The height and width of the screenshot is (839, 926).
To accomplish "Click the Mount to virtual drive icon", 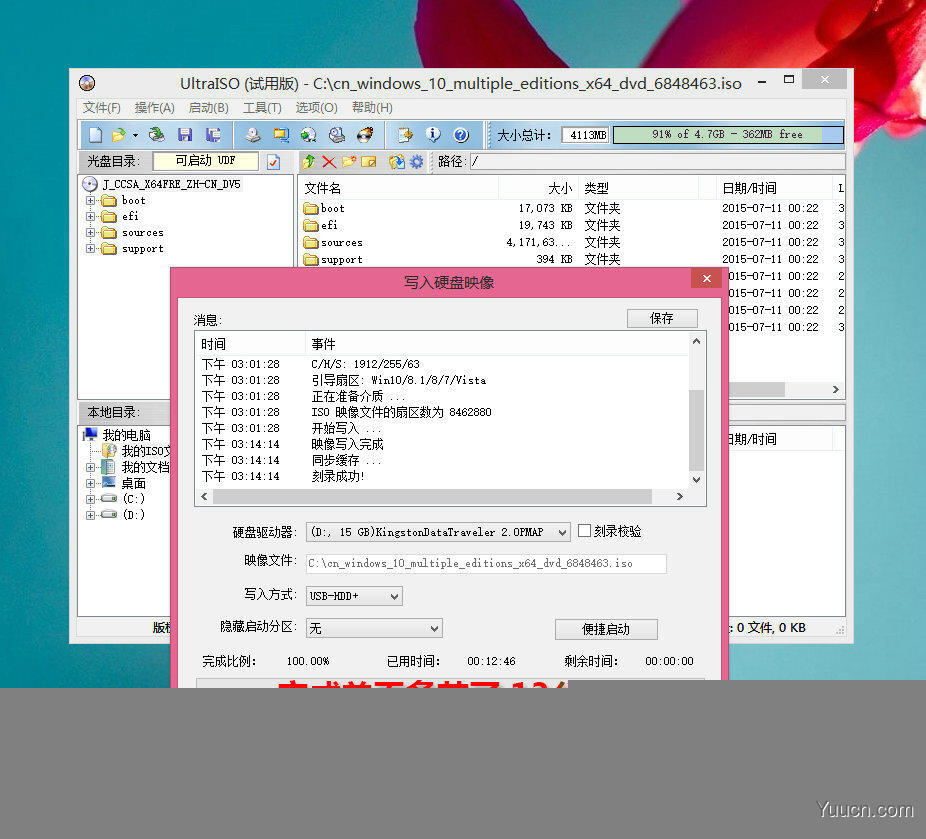I will click(337, 135).
